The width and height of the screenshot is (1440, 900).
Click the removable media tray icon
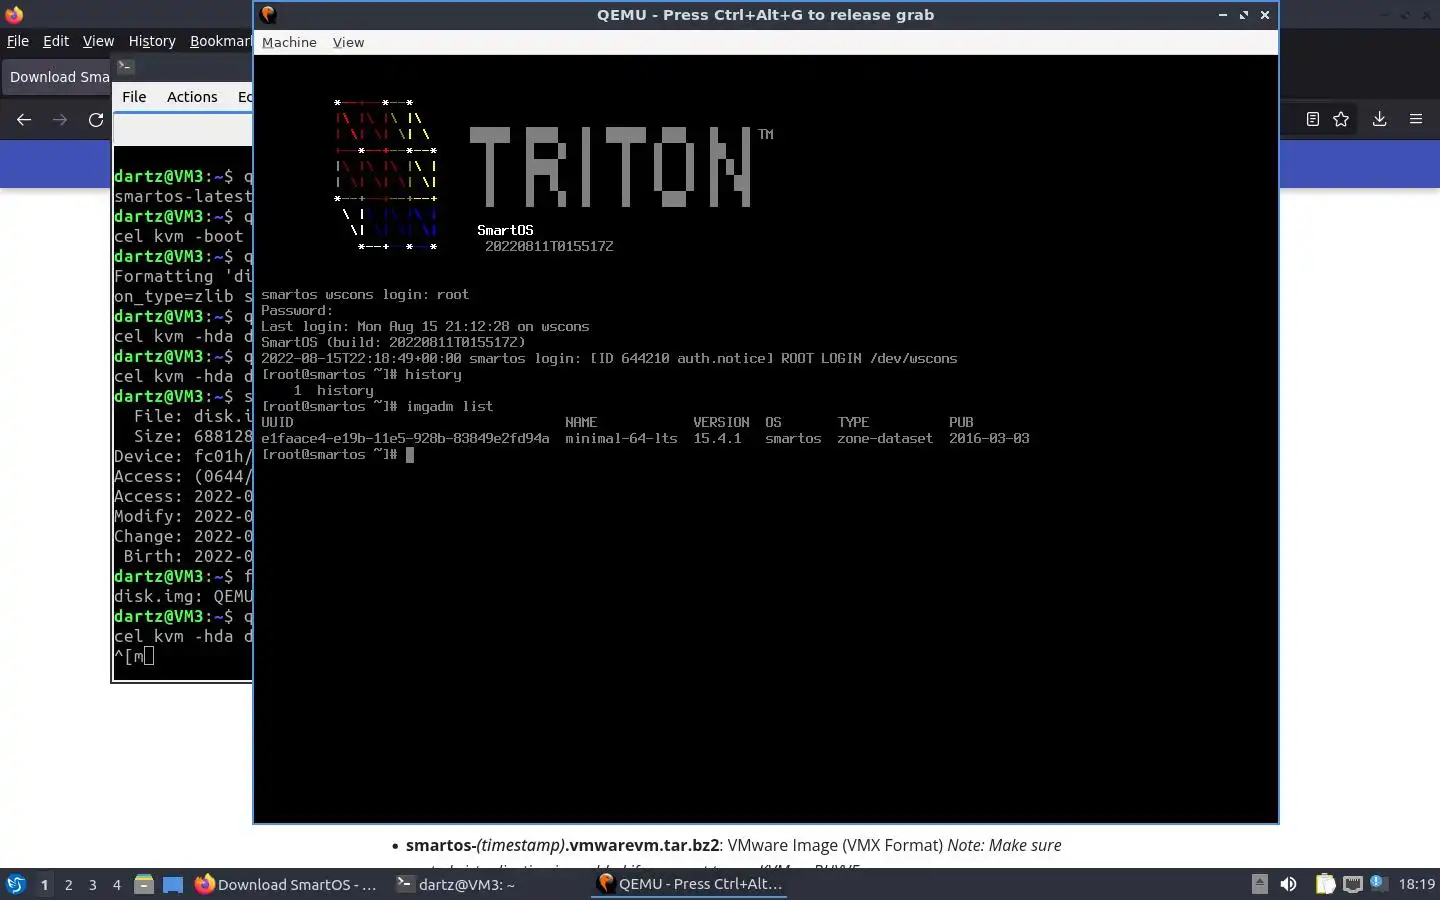click(x=1260, y=884)
